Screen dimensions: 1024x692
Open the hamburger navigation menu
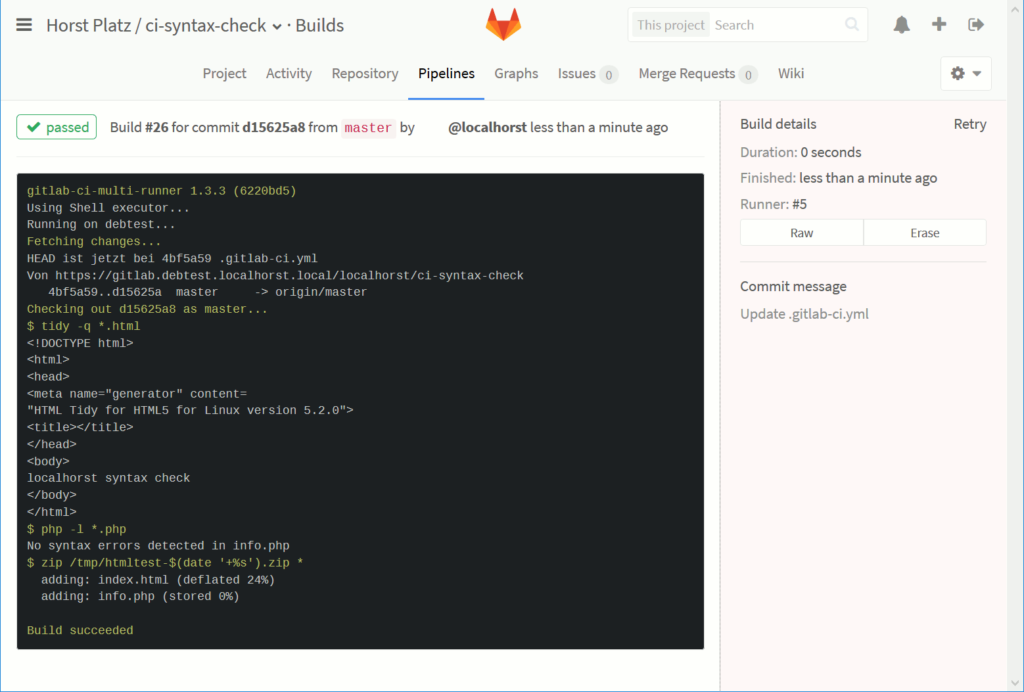pyautogui.click(x=24, y=25)
